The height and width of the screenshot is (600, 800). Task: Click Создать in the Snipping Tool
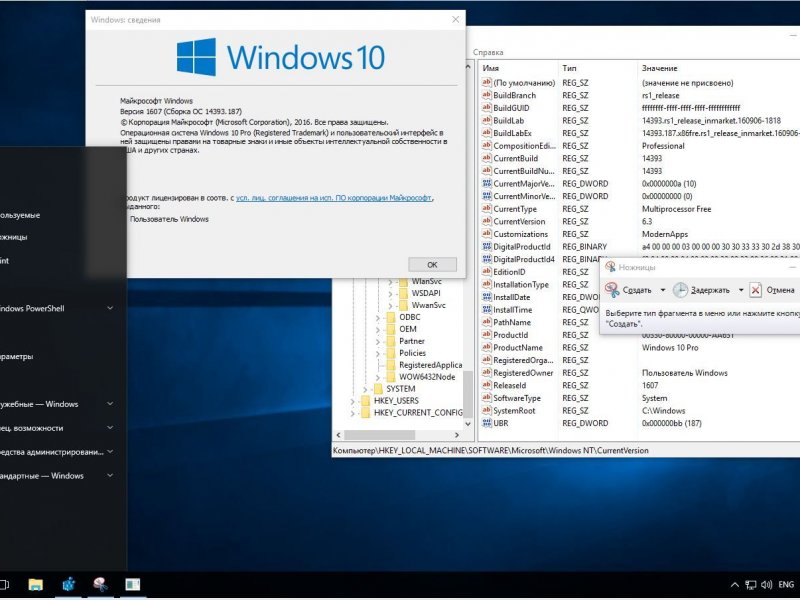(637, 290)
